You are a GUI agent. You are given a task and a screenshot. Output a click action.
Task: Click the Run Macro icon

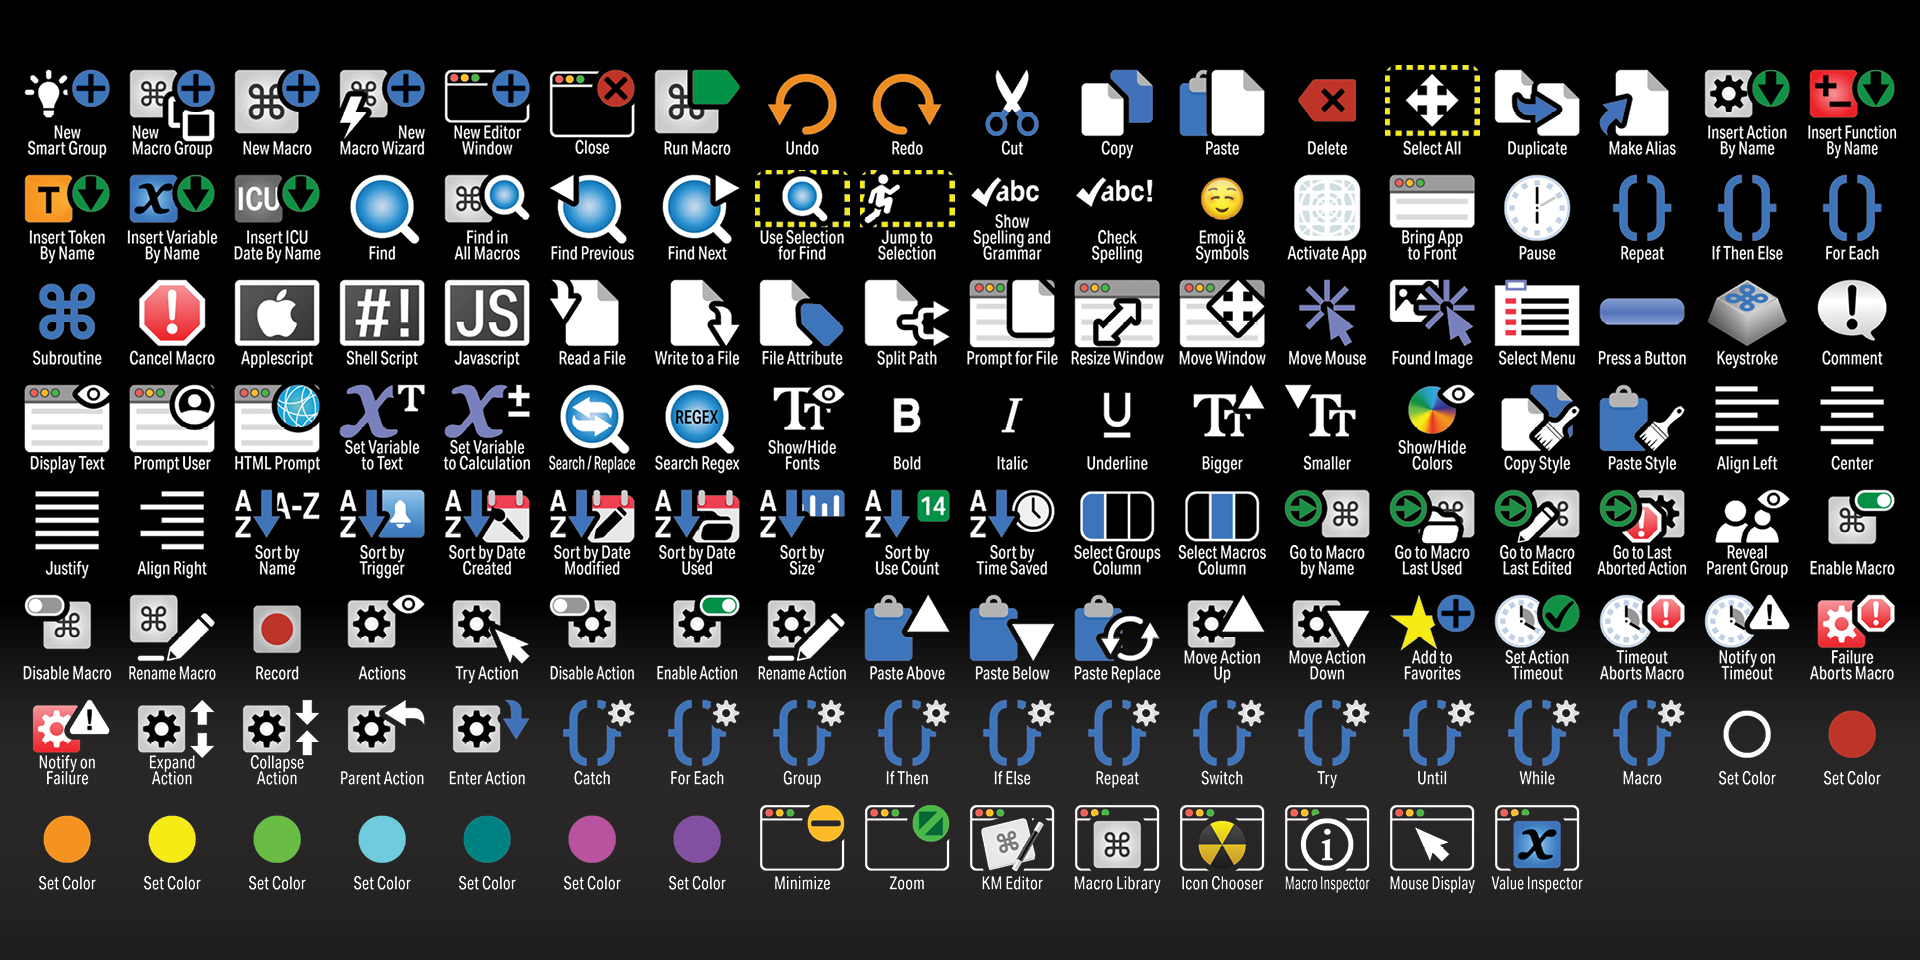(697, 101)
